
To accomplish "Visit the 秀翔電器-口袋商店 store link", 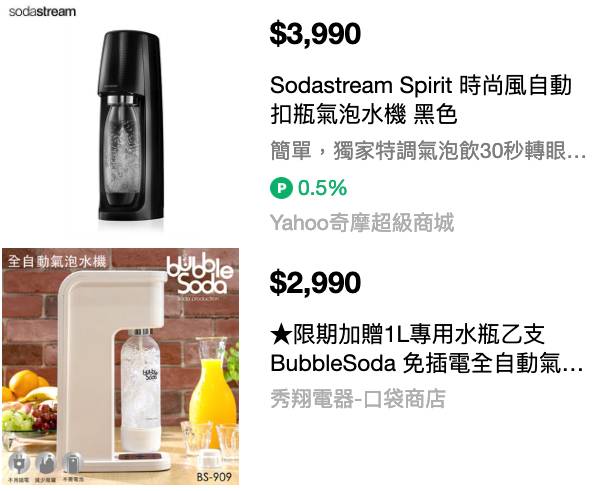I will coord(358,398).
